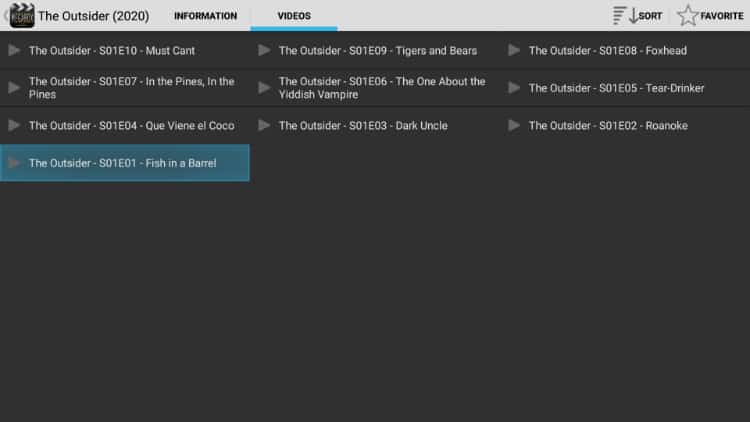Select the highlighted Fish in a Barrel title
The width and height of the screenshot is (750, 422).
point(122,163)
